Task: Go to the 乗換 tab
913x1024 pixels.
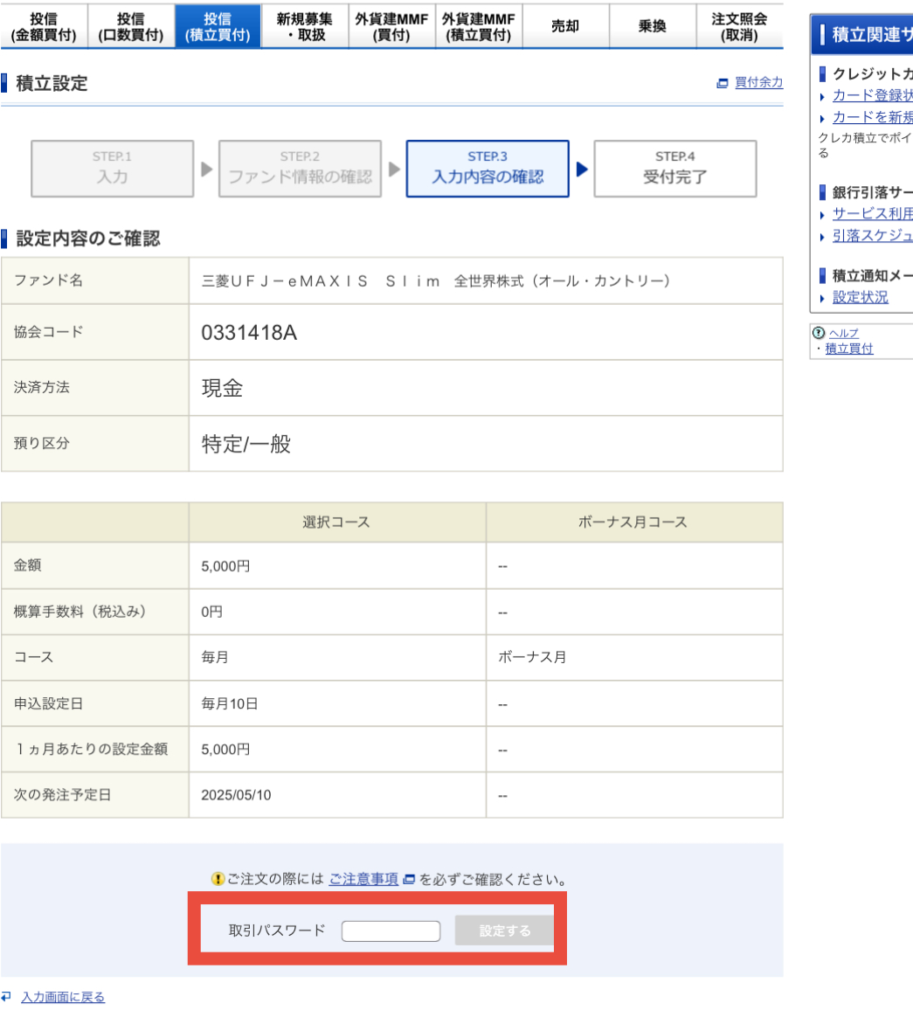Action: [x=652, y=26]
